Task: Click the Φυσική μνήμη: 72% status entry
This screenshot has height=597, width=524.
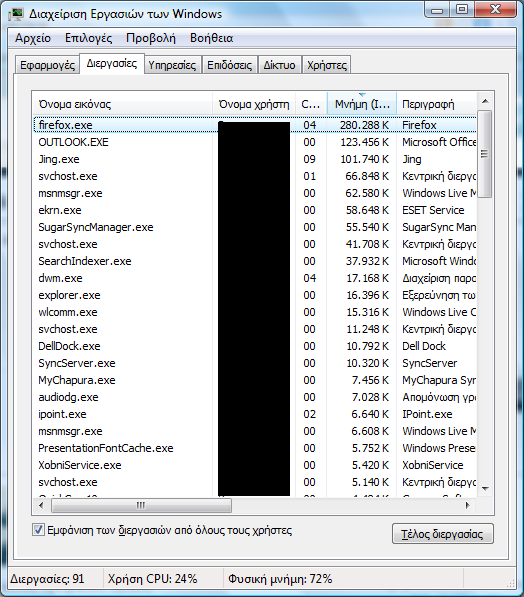Action: coord(280,579)
